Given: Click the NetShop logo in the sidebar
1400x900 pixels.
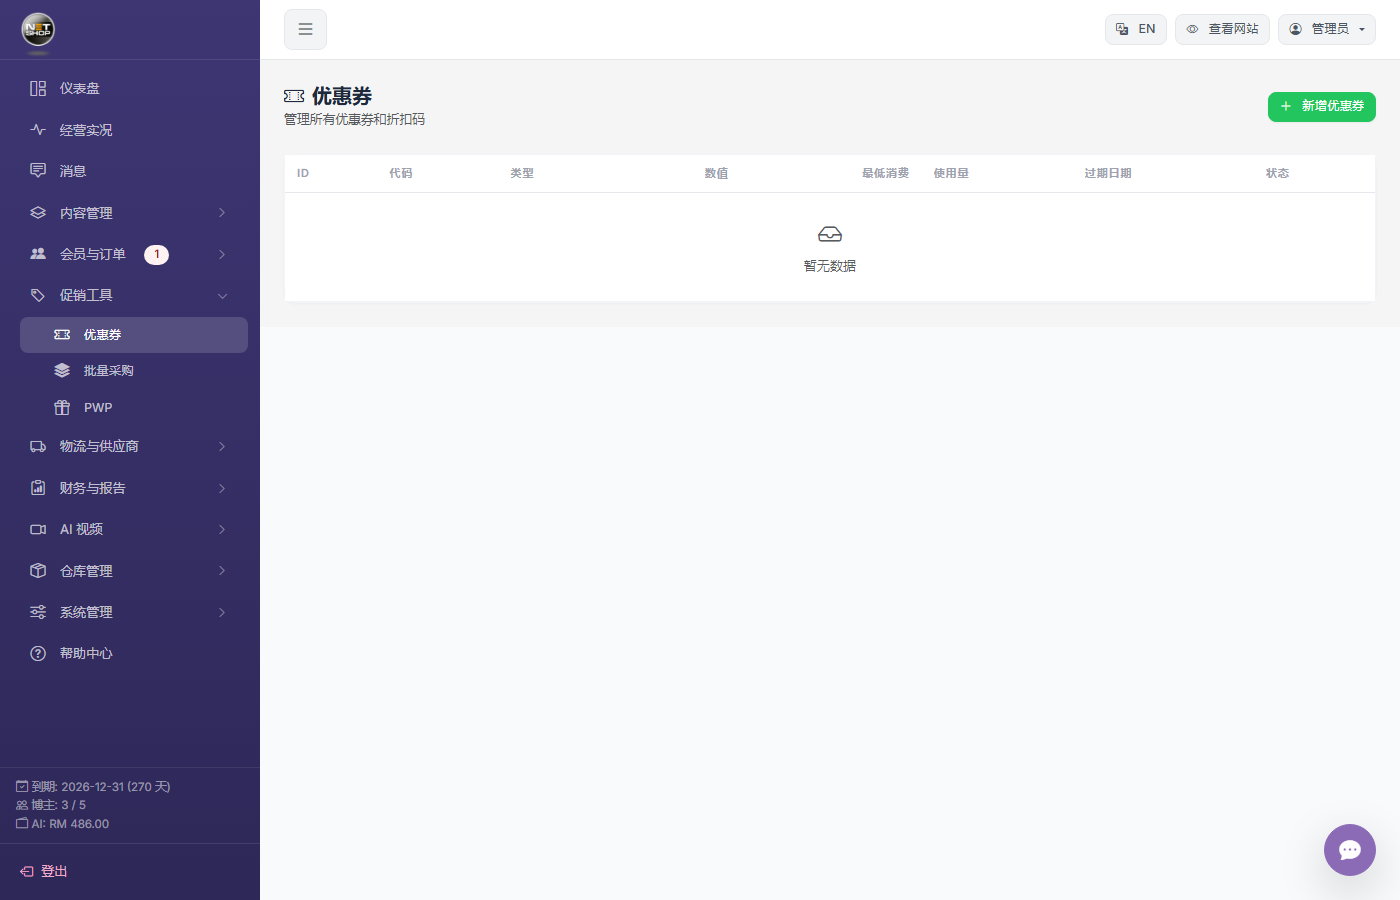Looking at the screenshot, I should pyautogui.click(x=38, y=30).
